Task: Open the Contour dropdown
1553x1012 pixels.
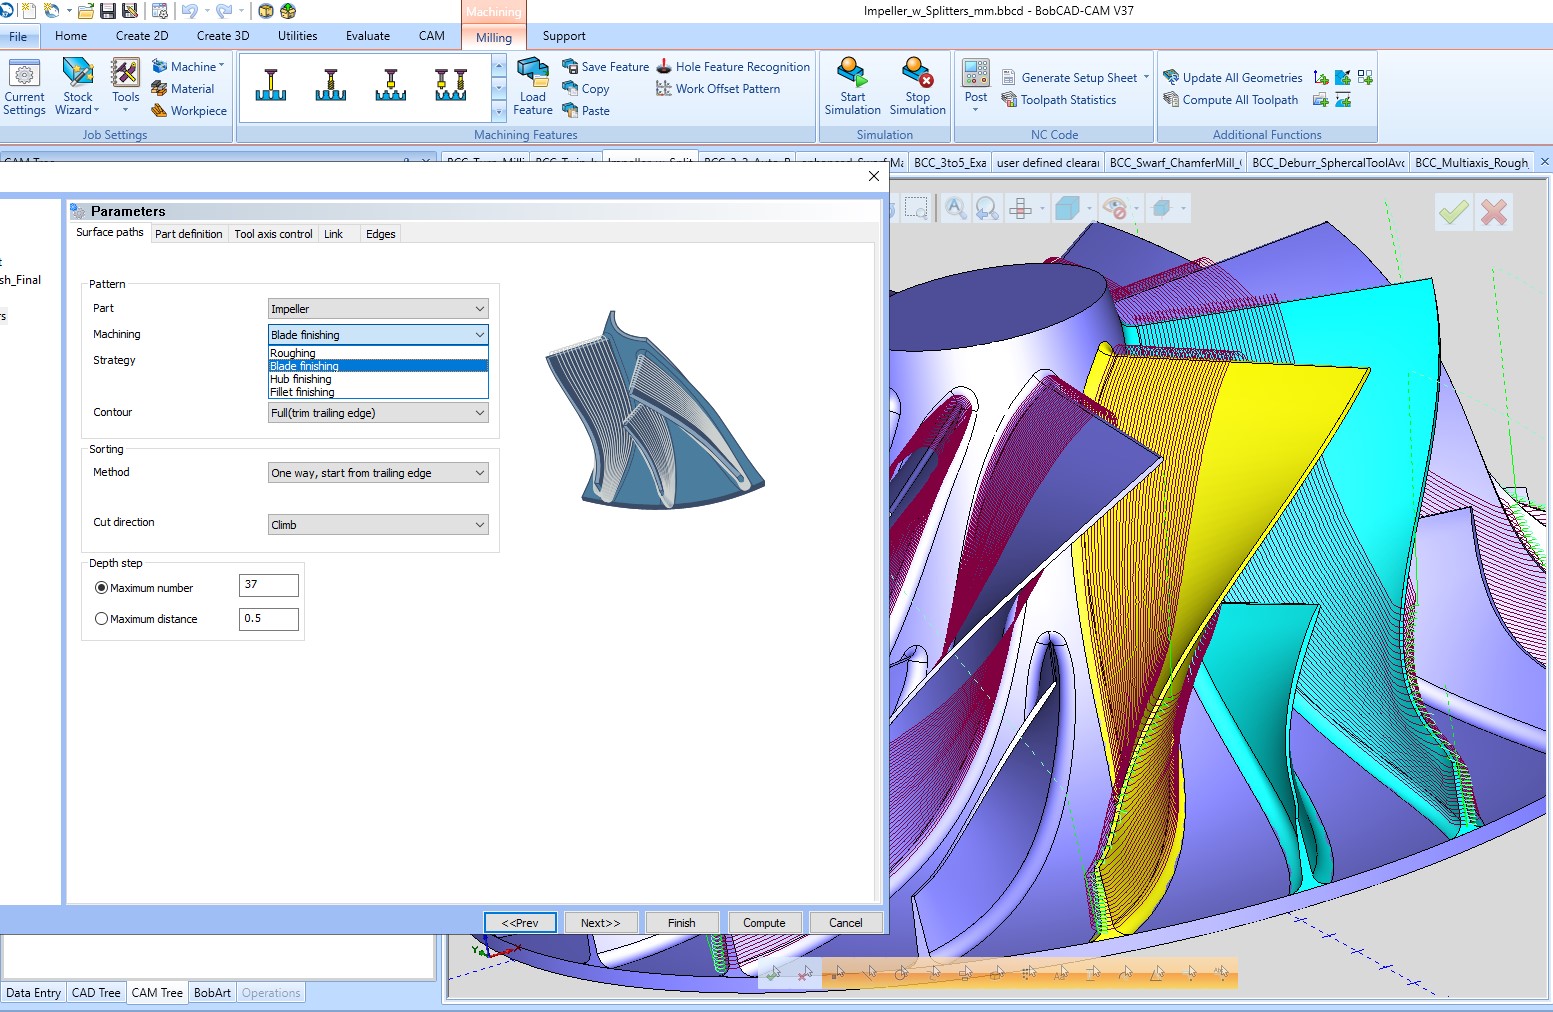Action: coord(378,413)
